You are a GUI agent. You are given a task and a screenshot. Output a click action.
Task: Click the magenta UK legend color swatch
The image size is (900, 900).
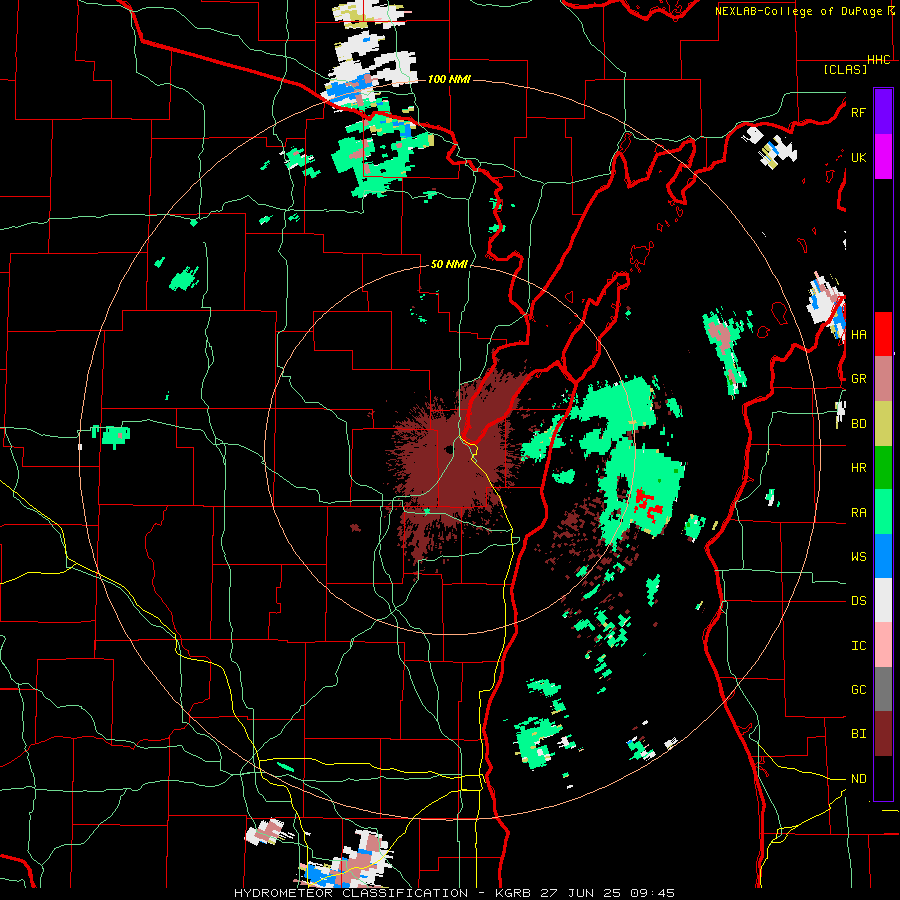(883, 157)
